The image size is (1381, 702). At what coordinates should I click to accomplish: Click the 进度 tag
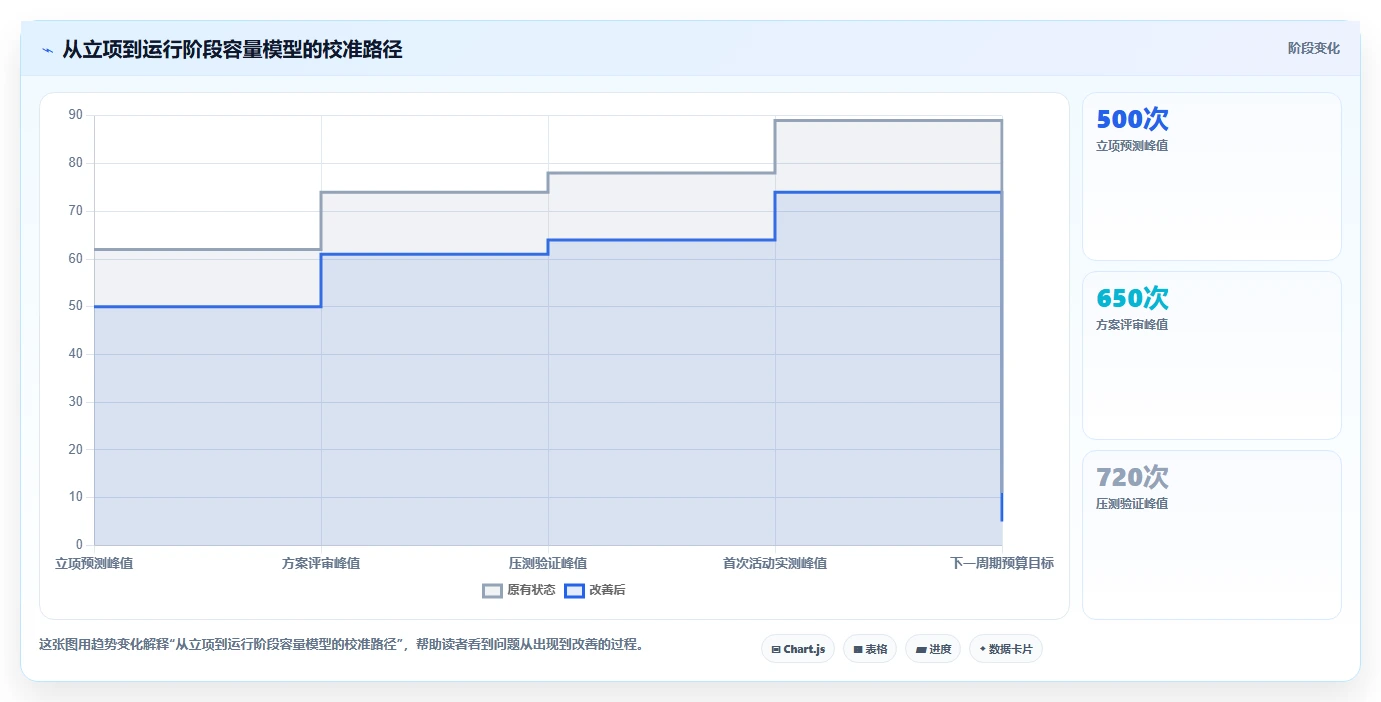pos(933,649)
